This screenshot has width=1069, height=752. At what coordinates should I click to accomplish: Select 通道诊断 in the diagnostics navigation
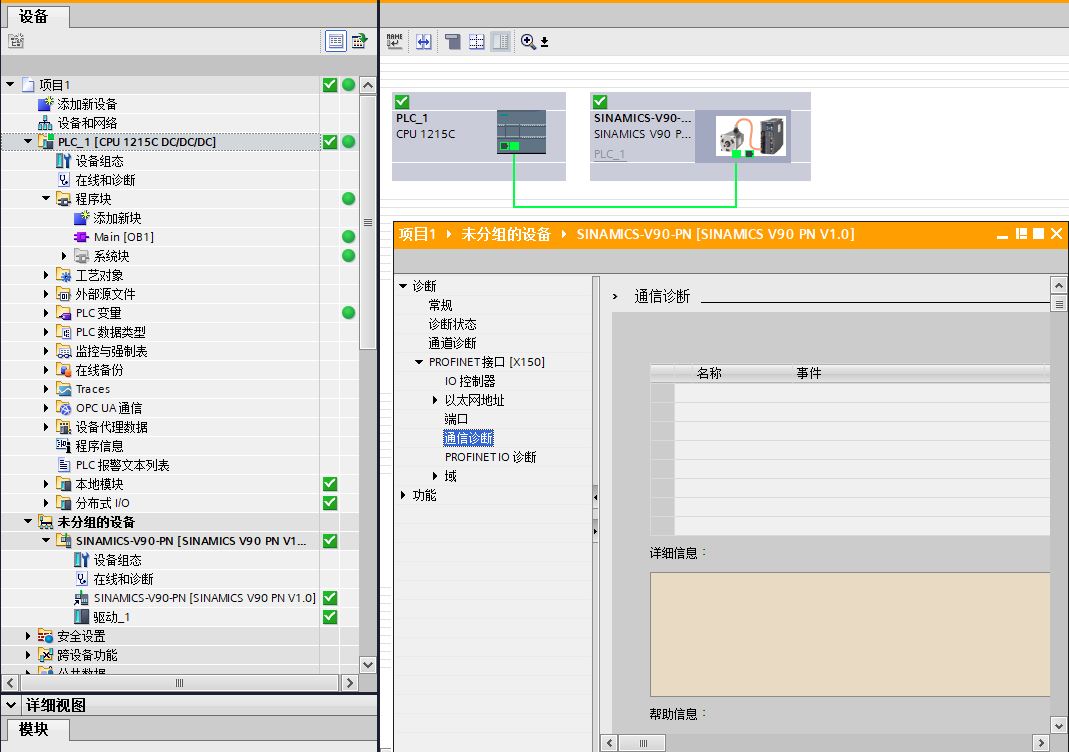(x=453, y=344)
